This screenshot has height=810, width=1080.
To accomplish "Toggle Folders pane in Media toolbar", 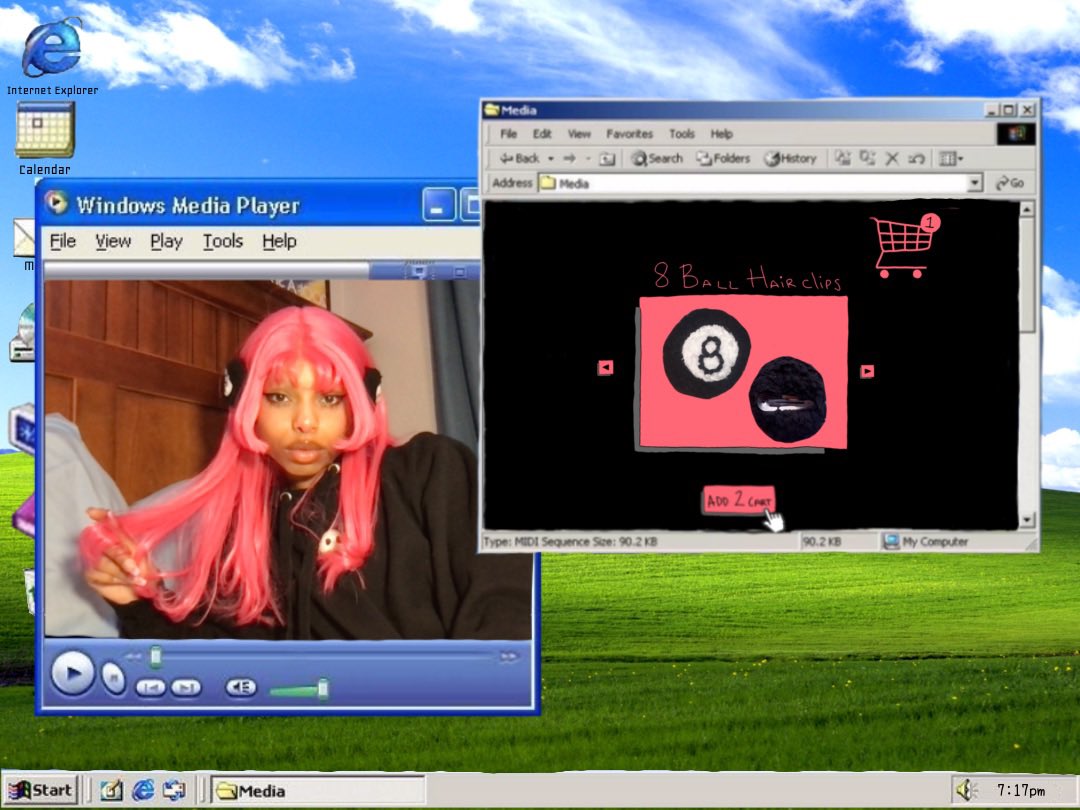I will coord(723,158).
